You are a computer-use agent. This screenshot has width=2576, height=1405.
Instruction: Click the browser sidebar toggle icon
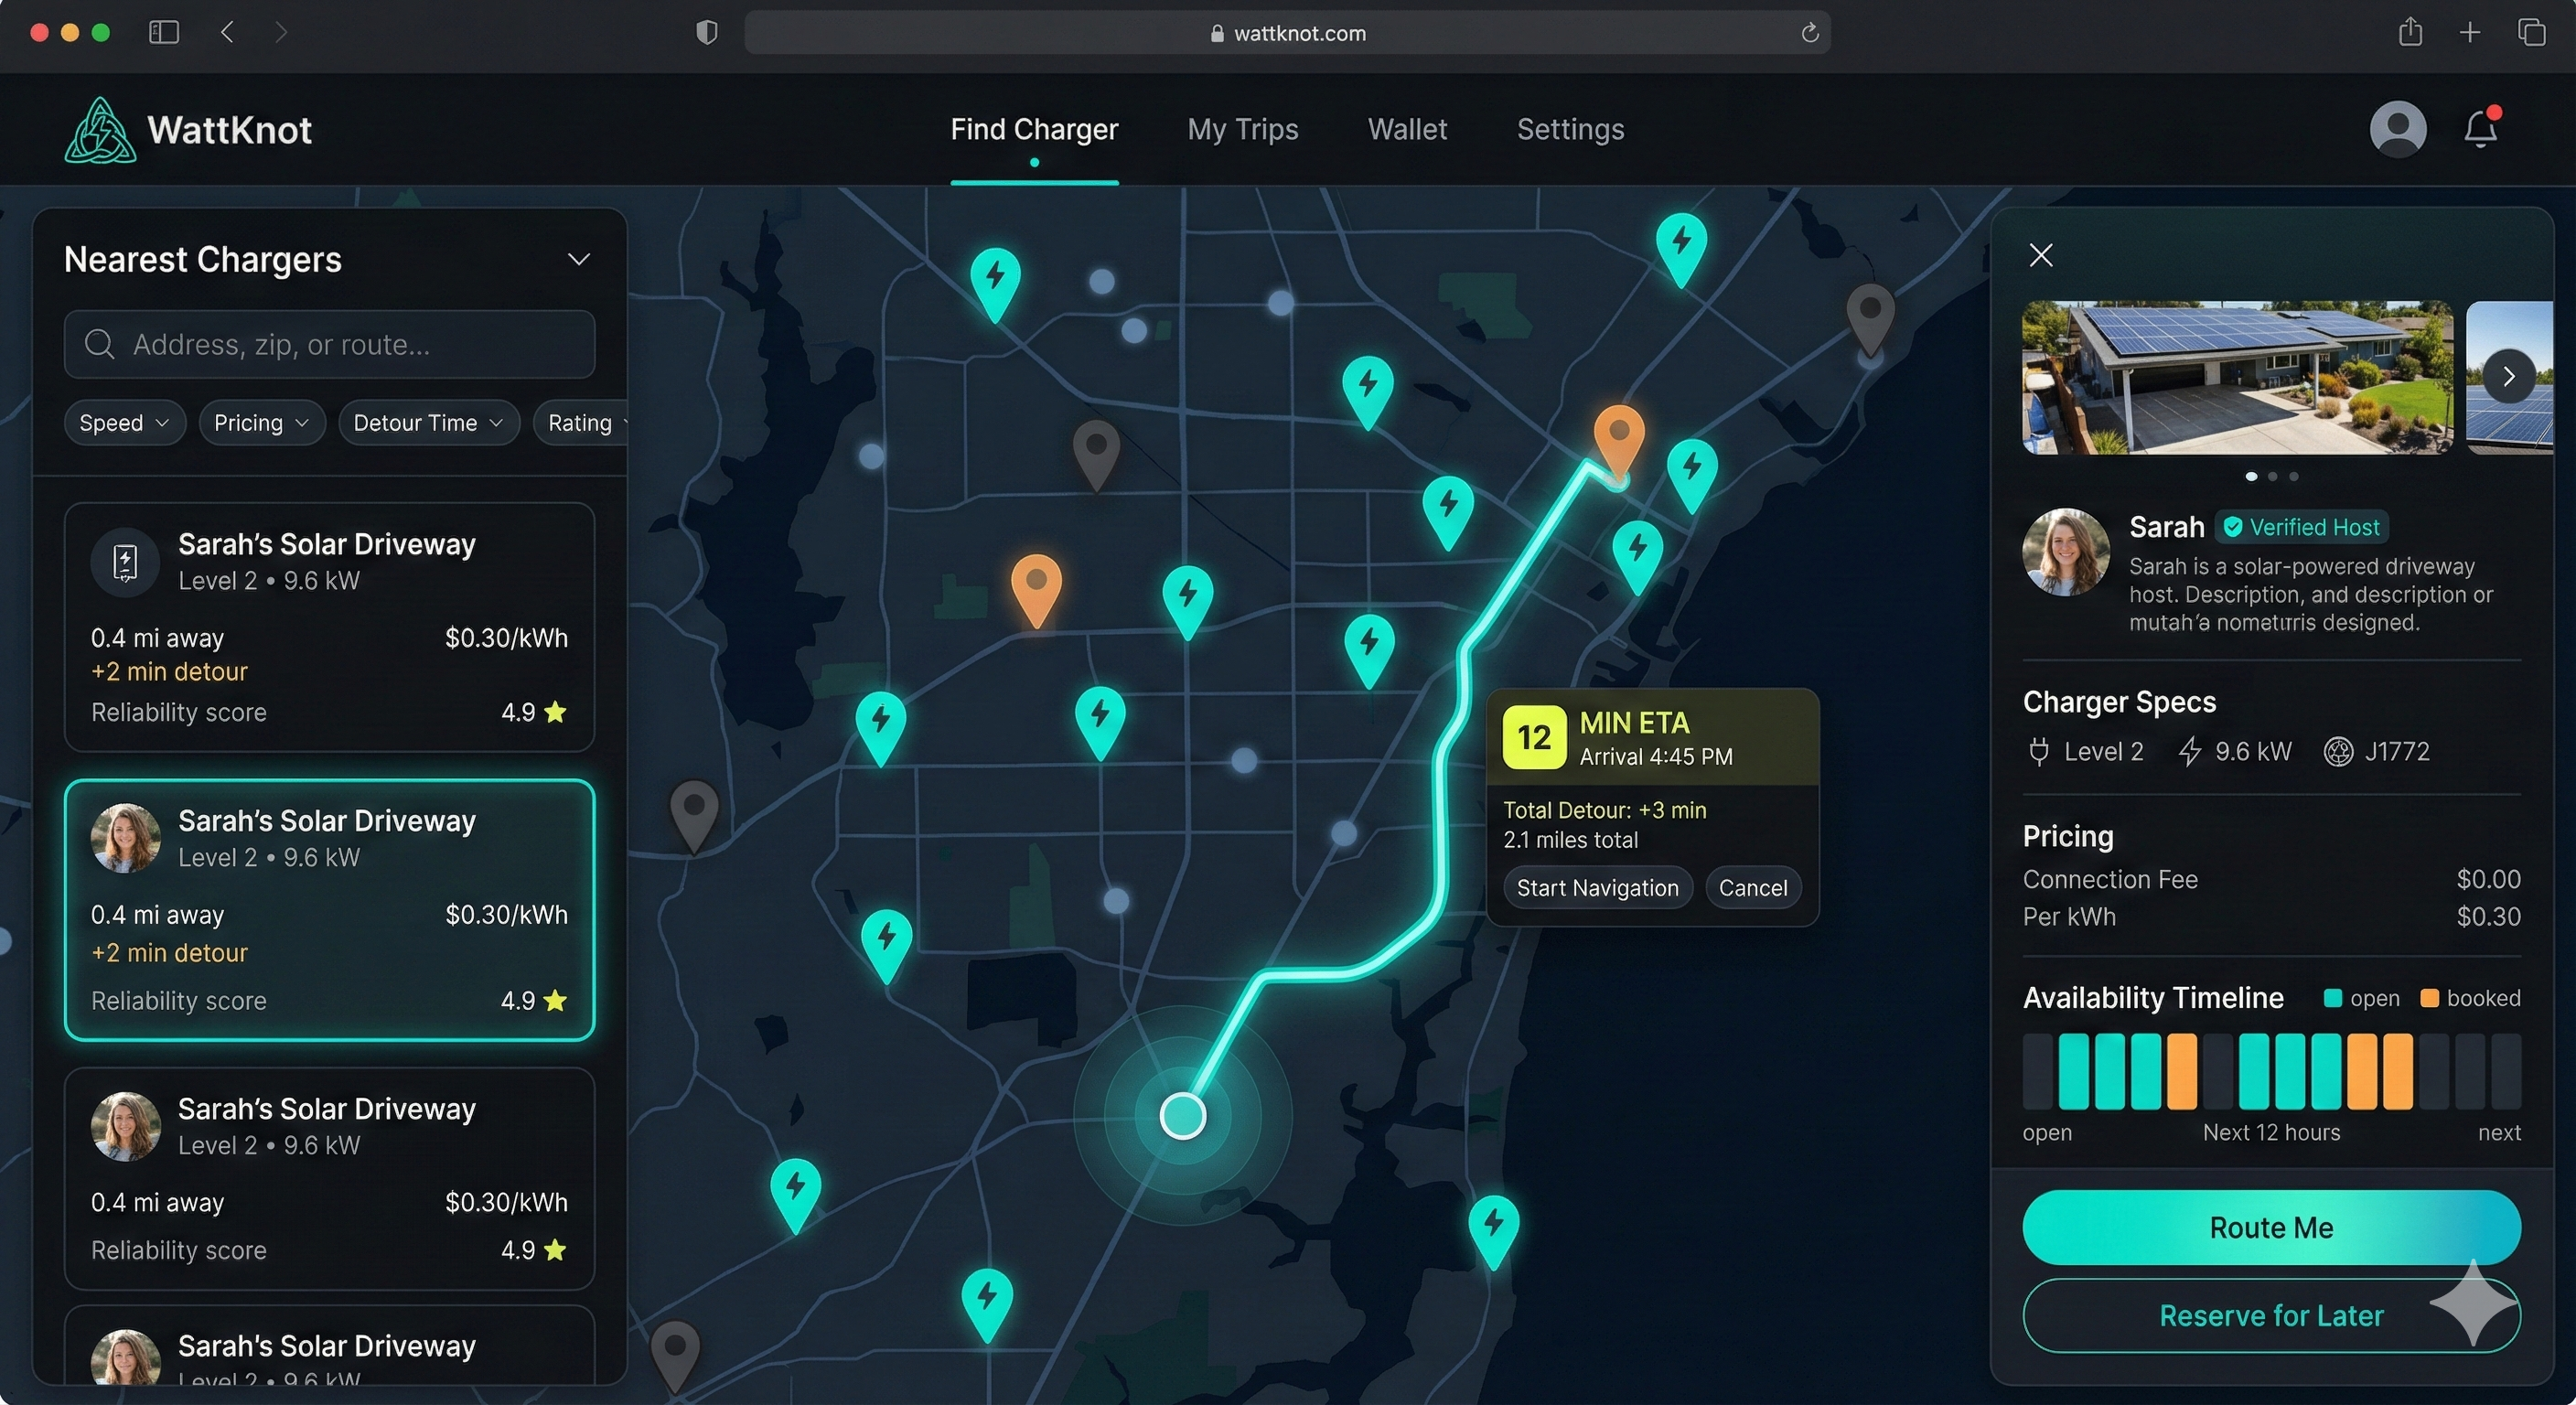coord(164,33)
